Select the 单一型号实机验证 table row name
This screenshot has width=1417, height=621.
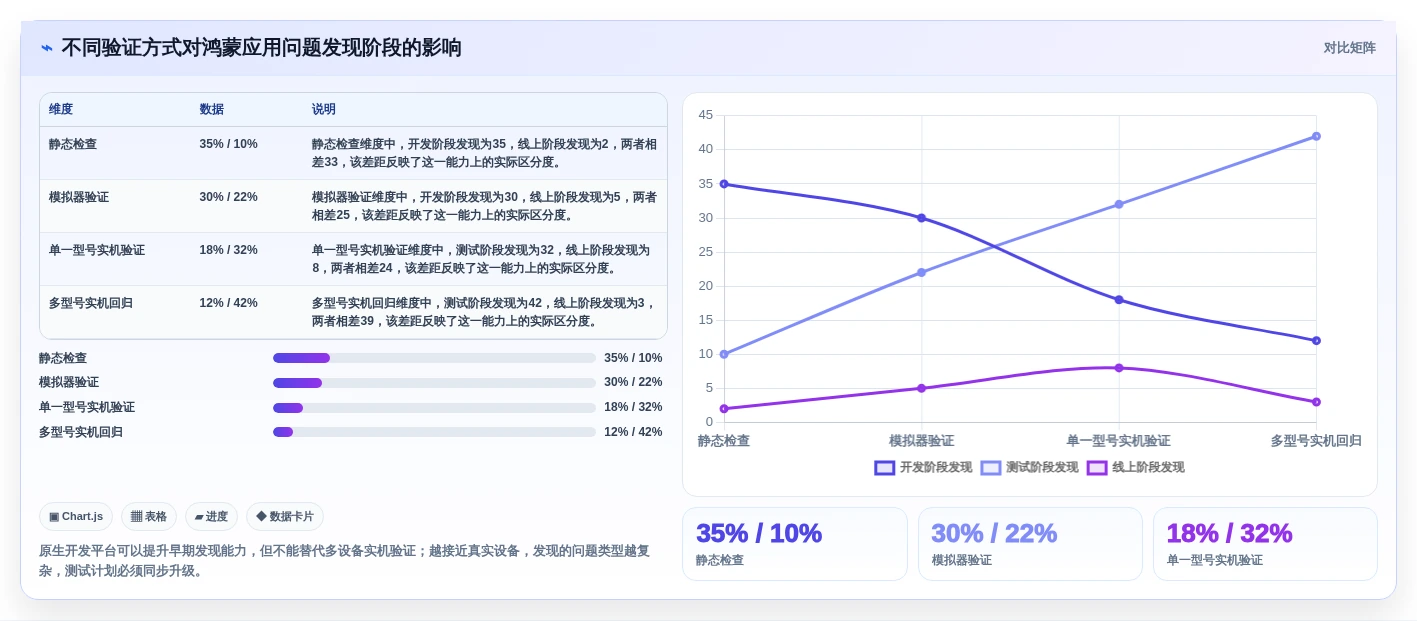(x=97, y=250)
